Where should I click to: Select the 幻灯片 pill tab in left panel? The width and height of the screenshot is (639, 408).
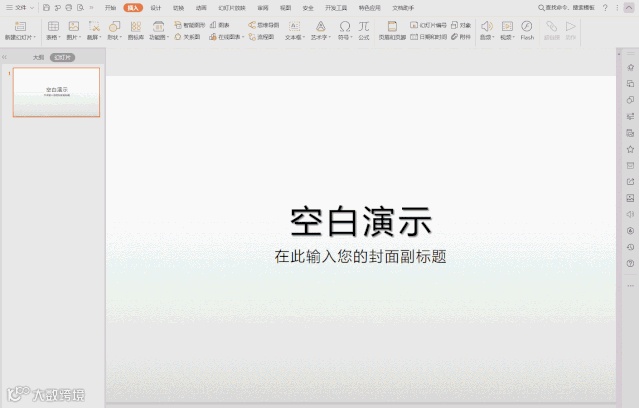[x=62, y=57]
